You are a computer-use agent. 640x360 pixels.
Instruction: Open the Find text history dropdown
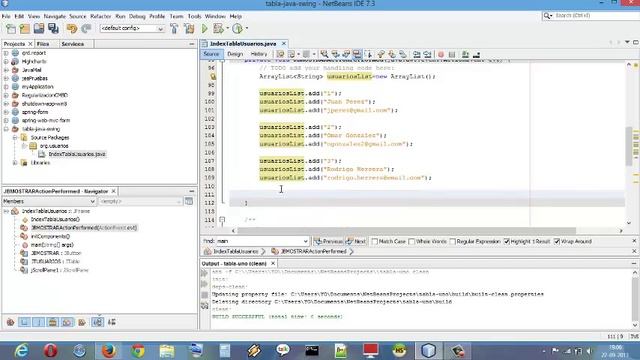click(305, 241)
